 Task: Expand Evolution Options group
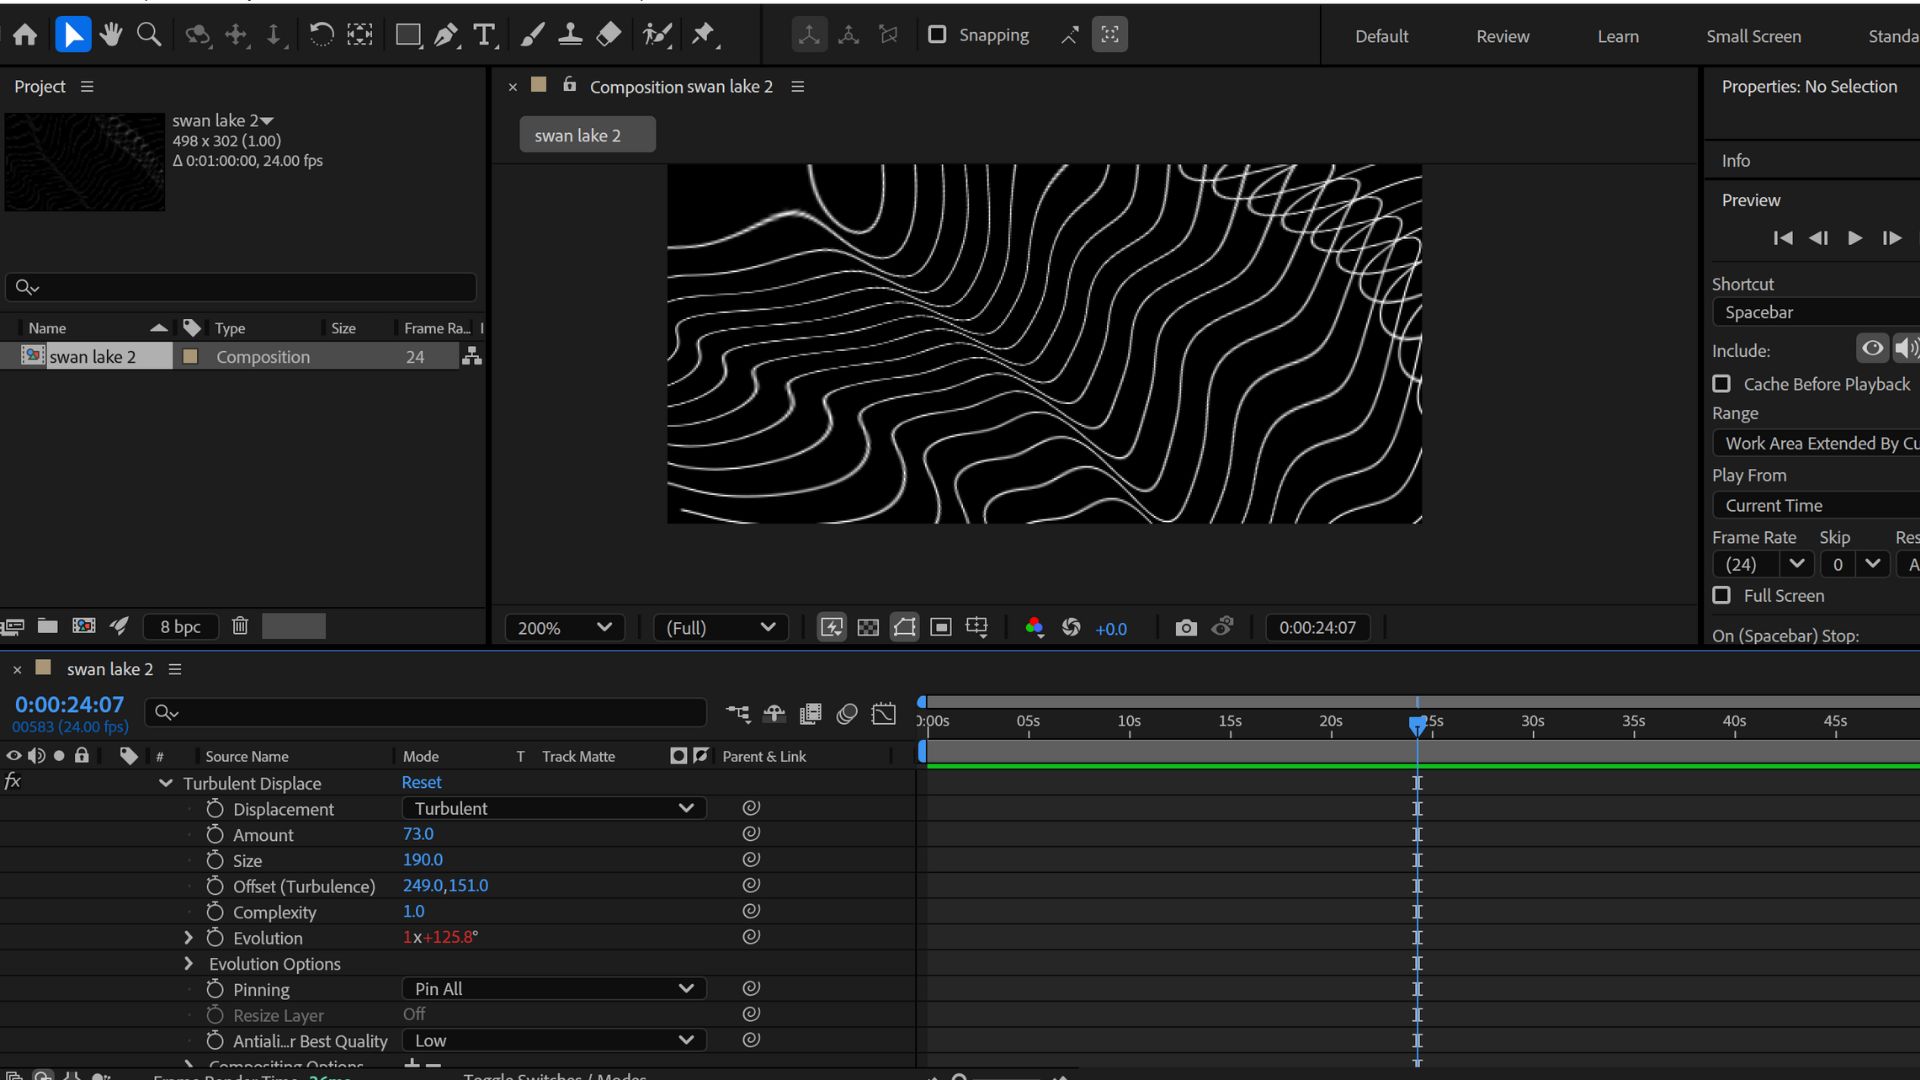pos(188,963)
